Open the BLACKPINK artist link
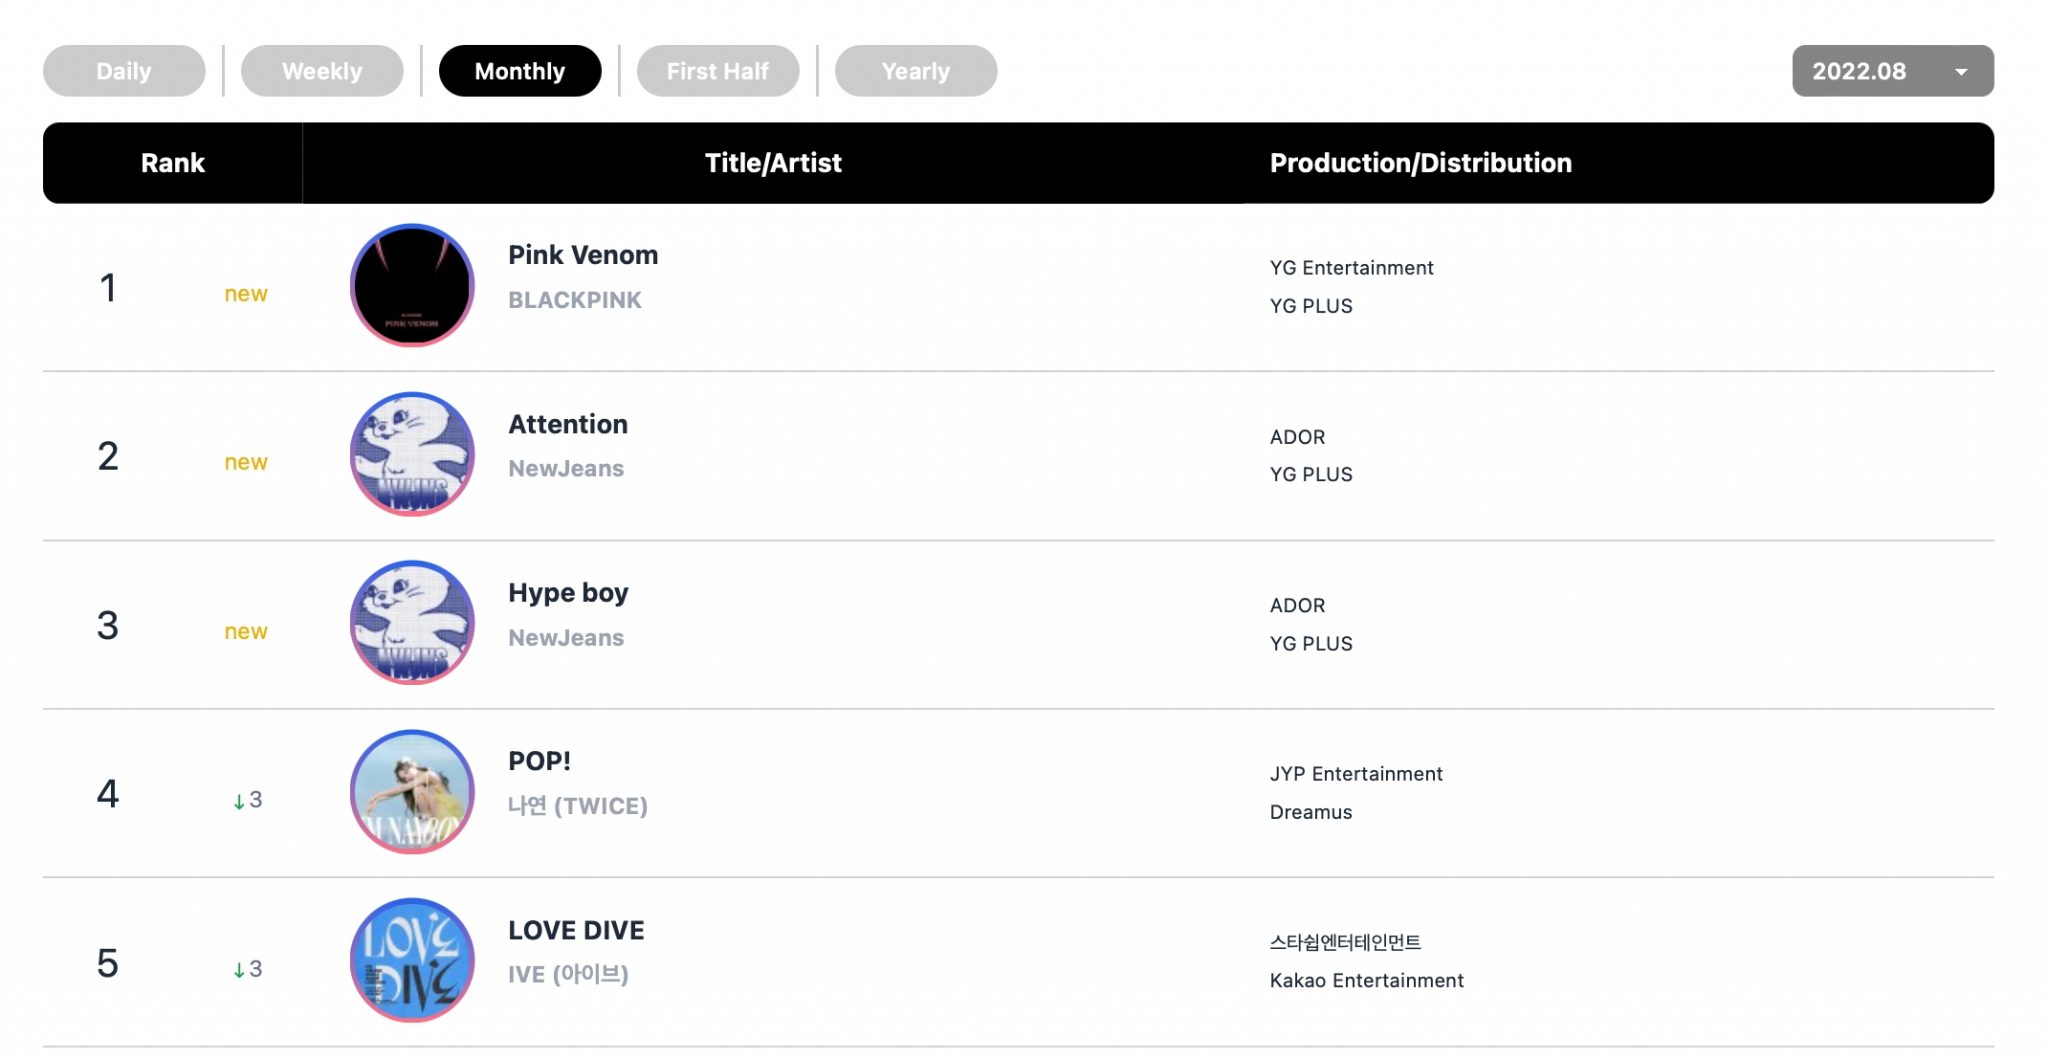This screenshot has width=2048, height=1059. click(575, 300)
